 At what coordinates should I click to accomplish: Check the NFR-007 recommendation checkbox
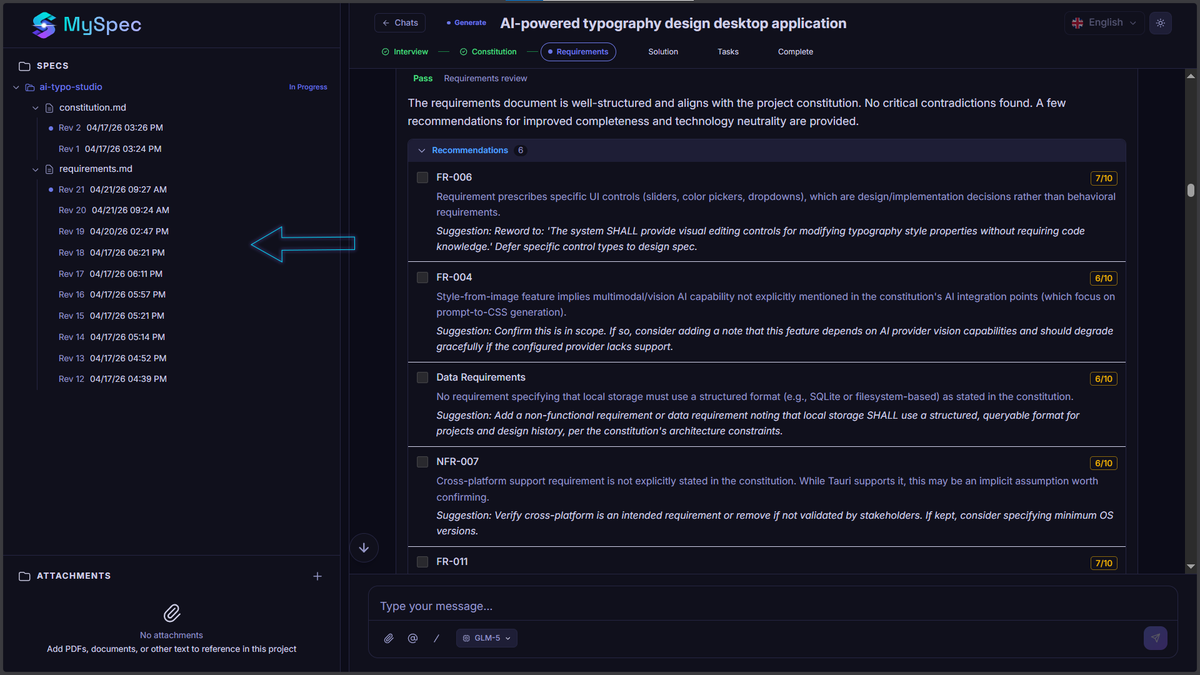click(x=423, y=462)
